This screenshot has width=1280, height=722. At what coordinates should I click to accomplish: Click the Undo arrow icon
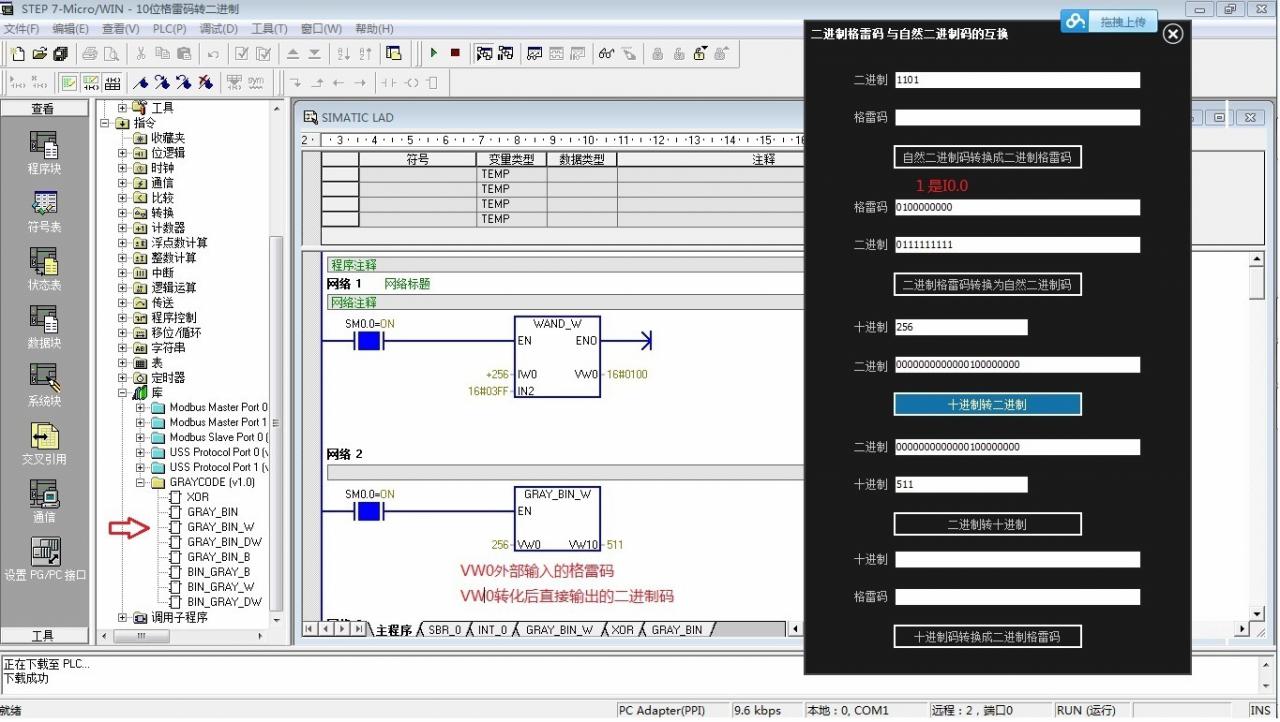point(213,53)
